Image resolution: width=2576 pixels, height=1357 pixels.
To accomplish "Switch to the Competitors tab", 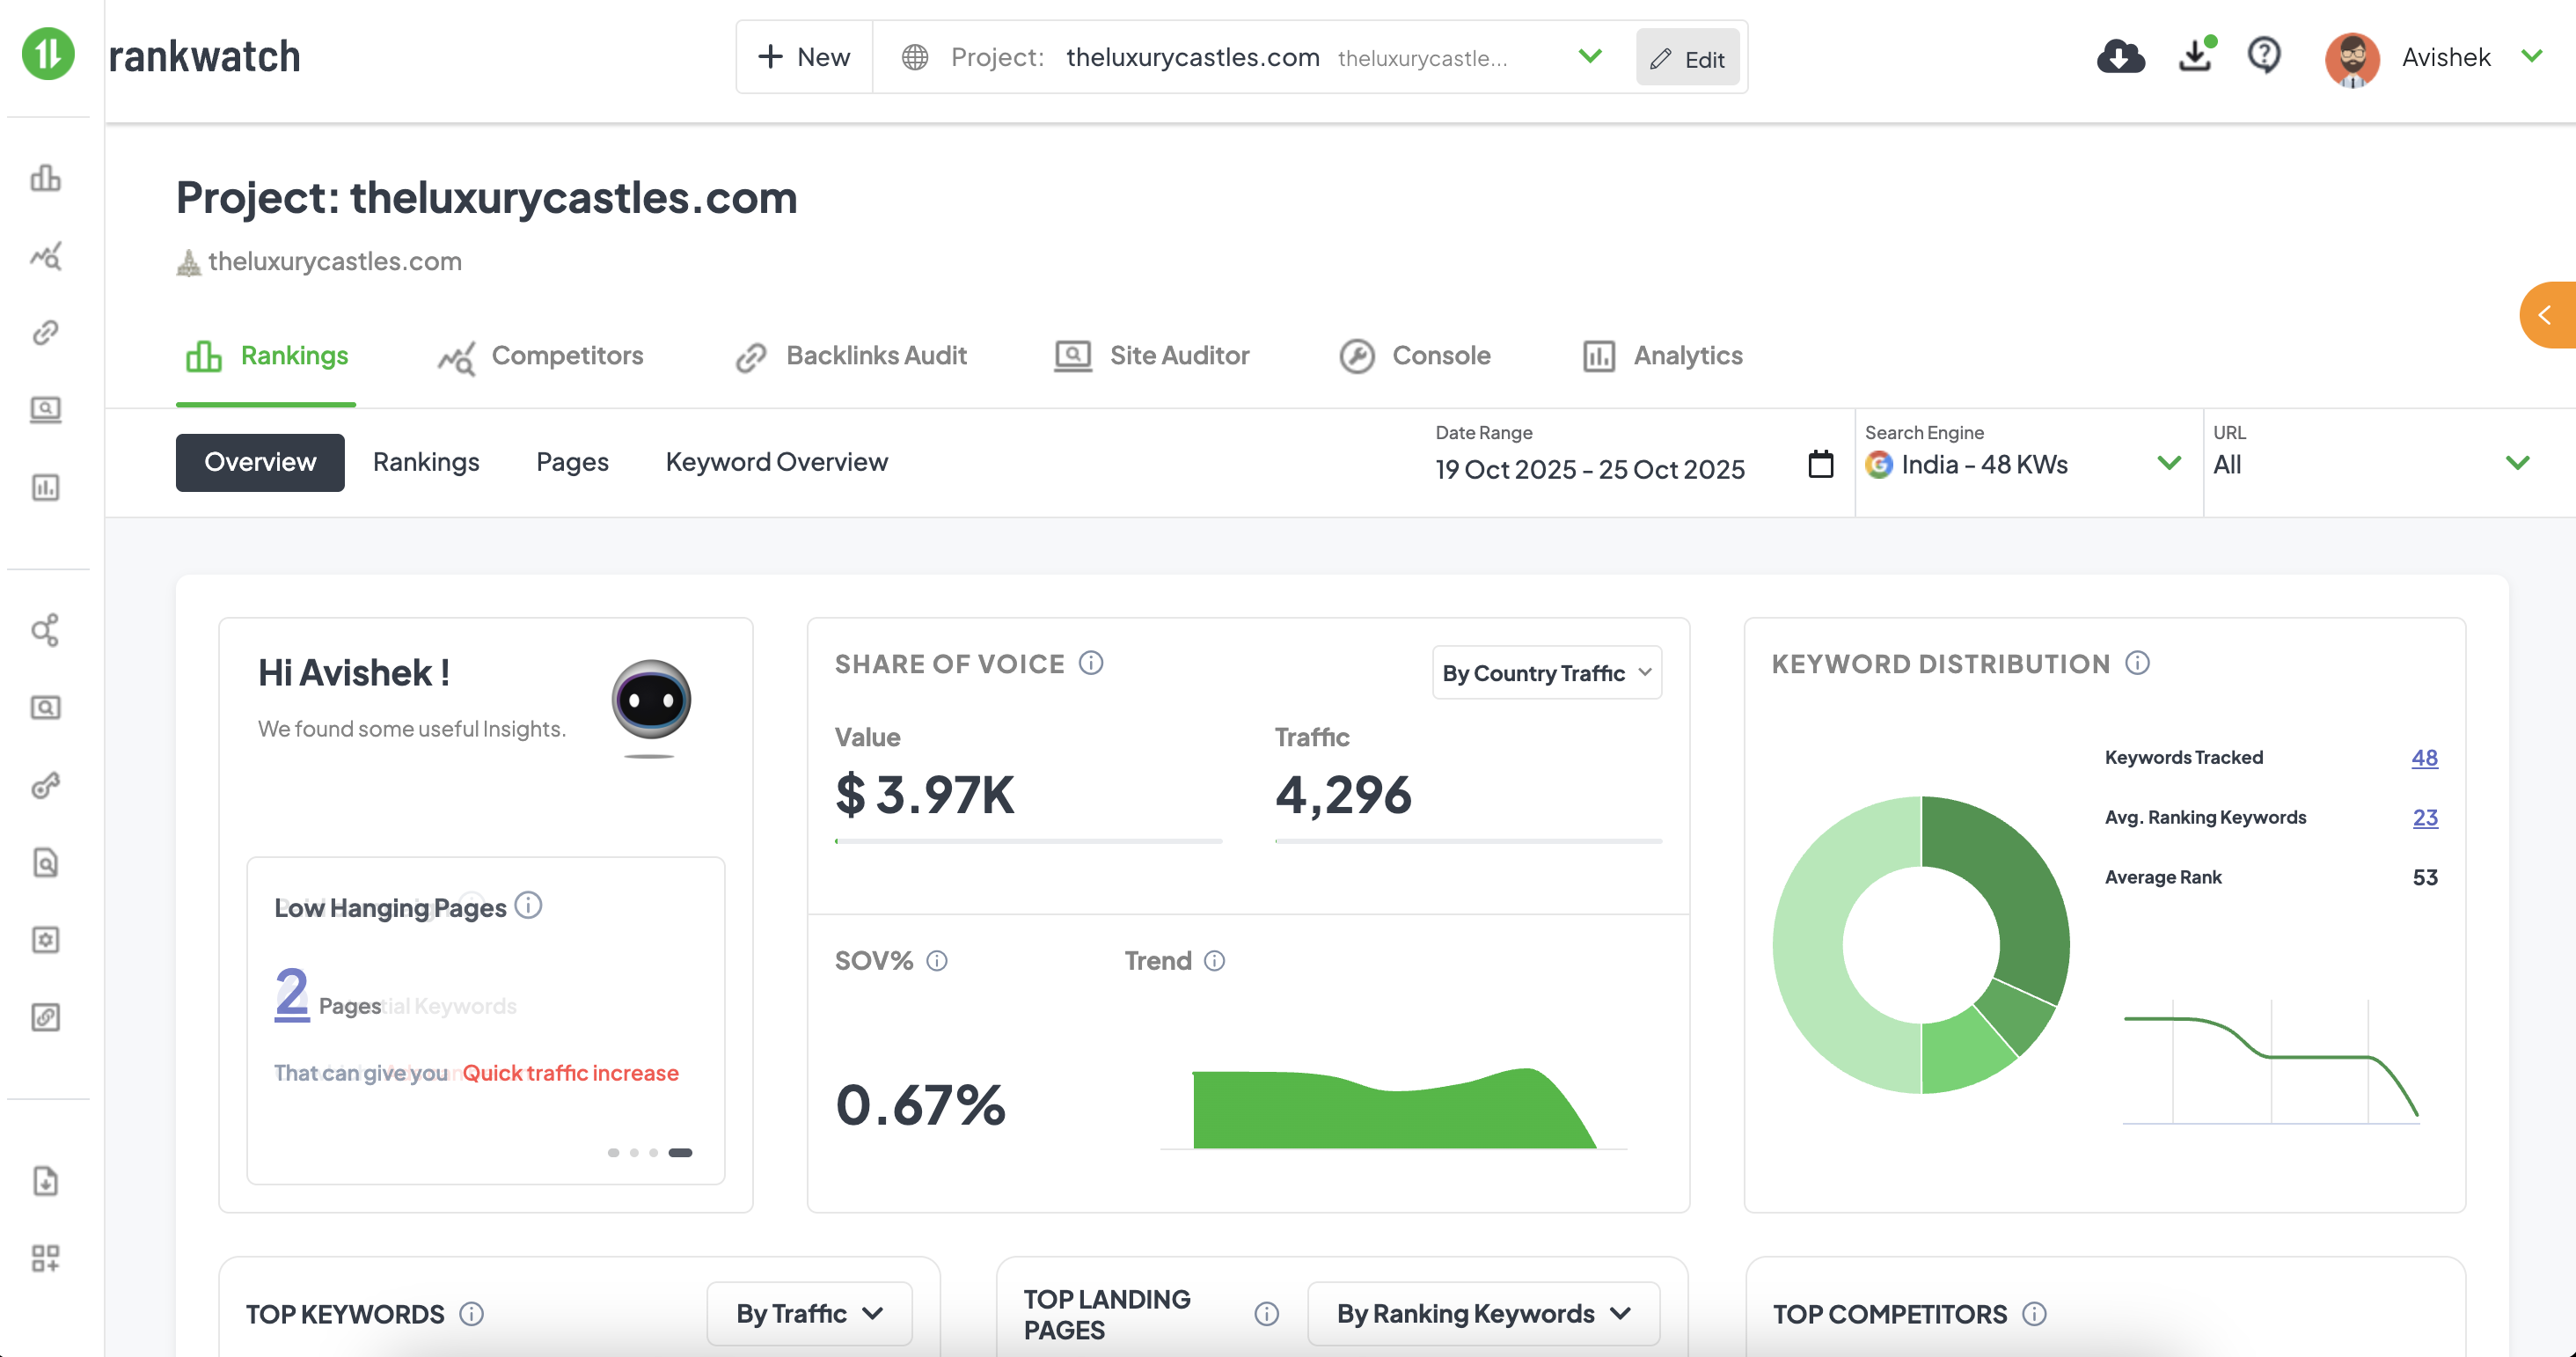I will [x=541, y=355].
